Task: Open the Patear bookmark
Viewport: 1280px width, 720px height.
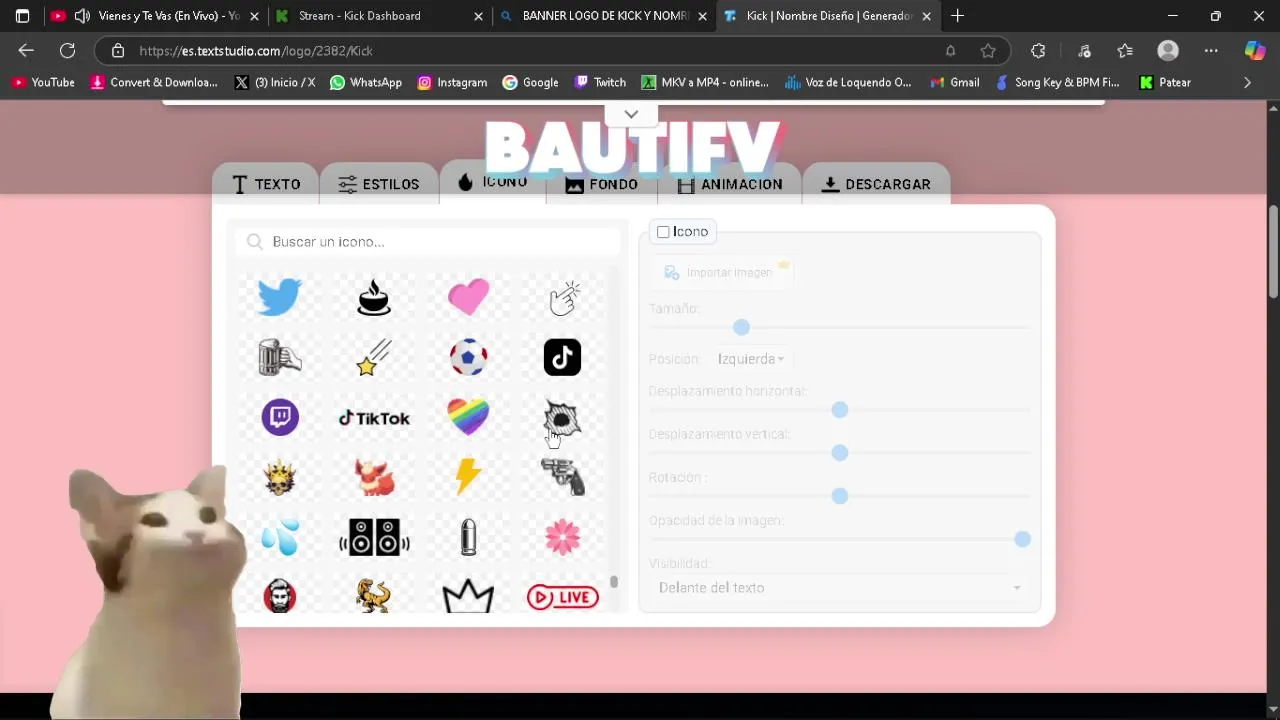Action: 1165,83
